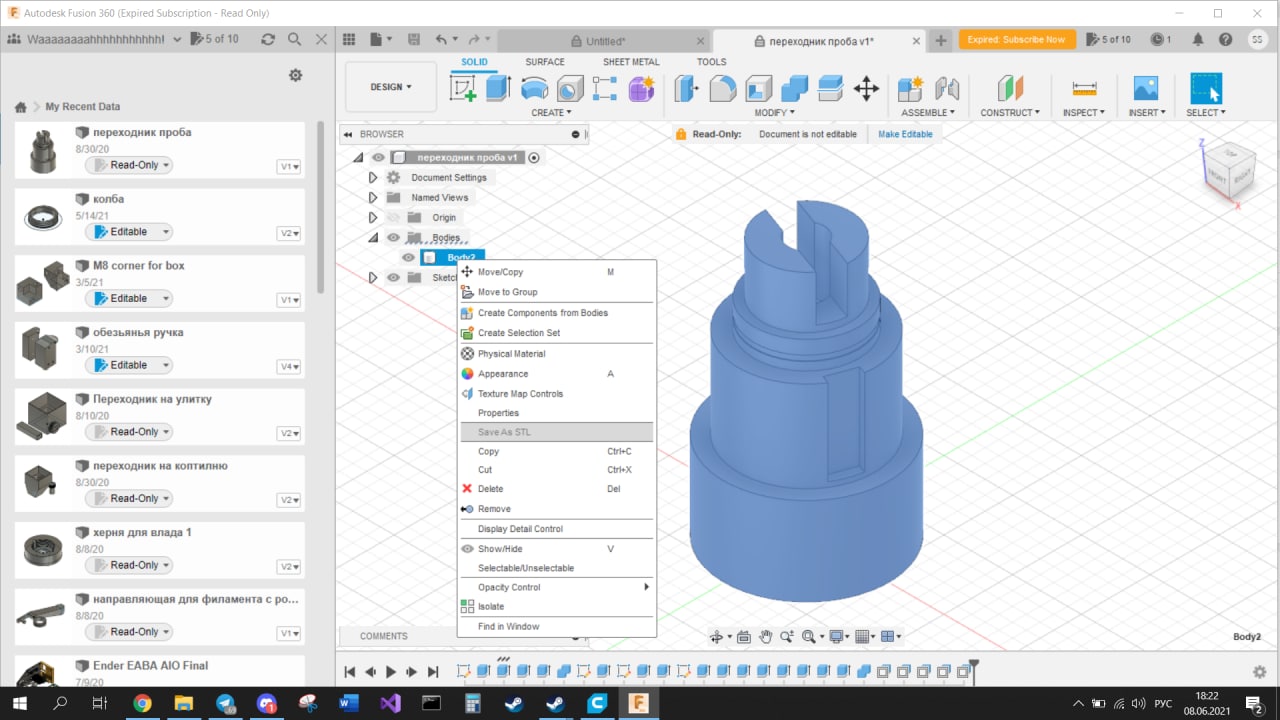Select the Create Form purple icon

coord(641,89)
